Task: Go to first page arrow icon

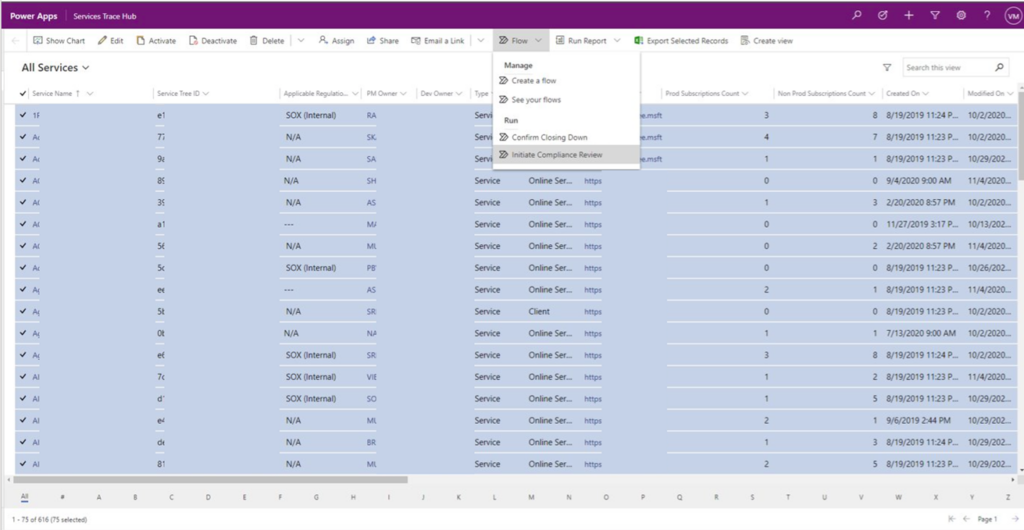Action: point(954,519)
